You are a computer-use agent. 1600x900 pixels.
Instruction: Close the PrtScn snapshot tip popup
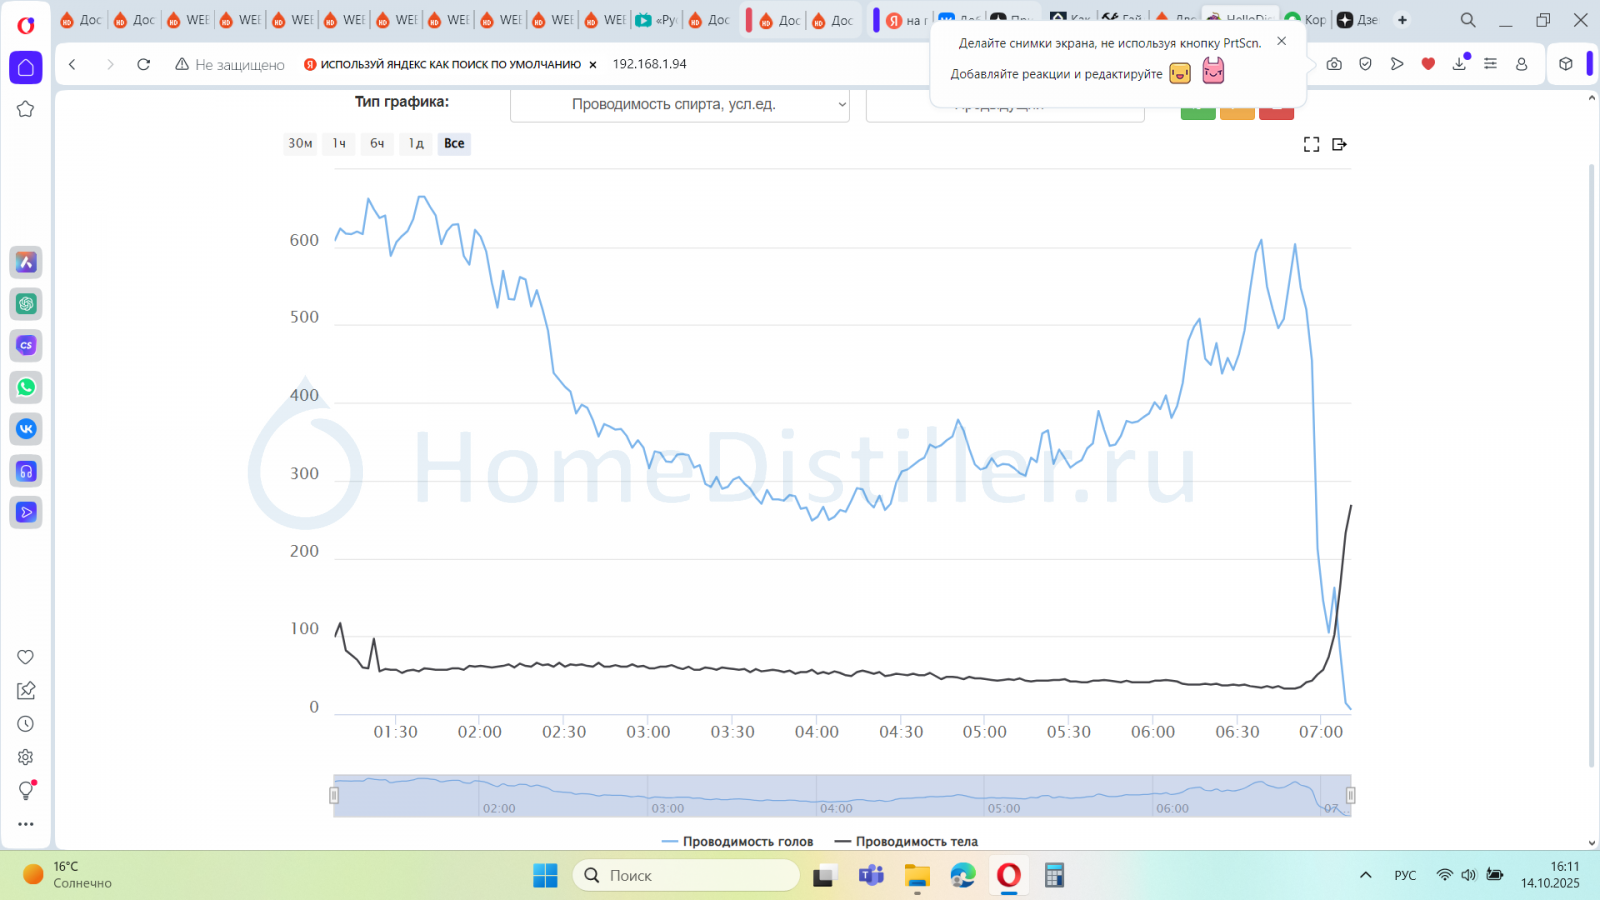pos(1281,41)
